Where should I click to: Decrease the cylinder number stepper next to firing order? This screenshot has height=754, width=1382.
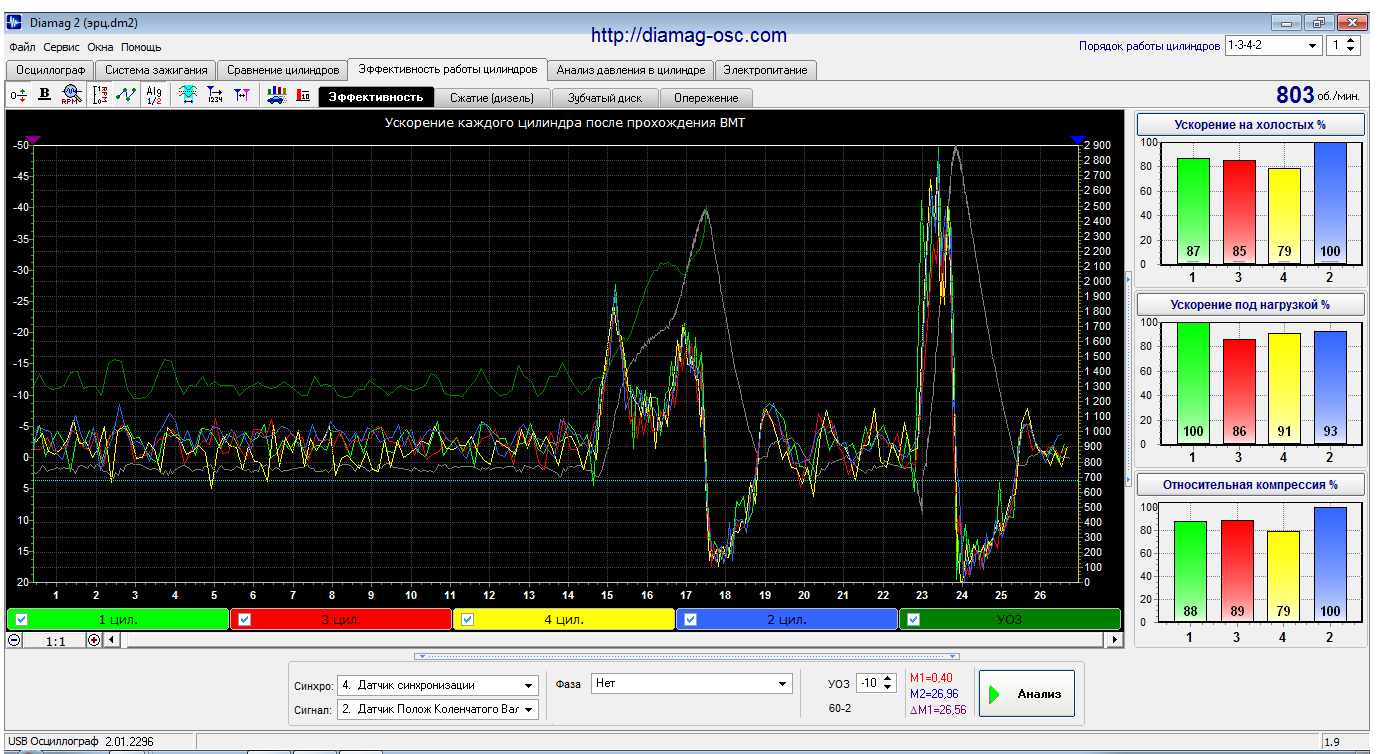click(x=1352, y=50)
